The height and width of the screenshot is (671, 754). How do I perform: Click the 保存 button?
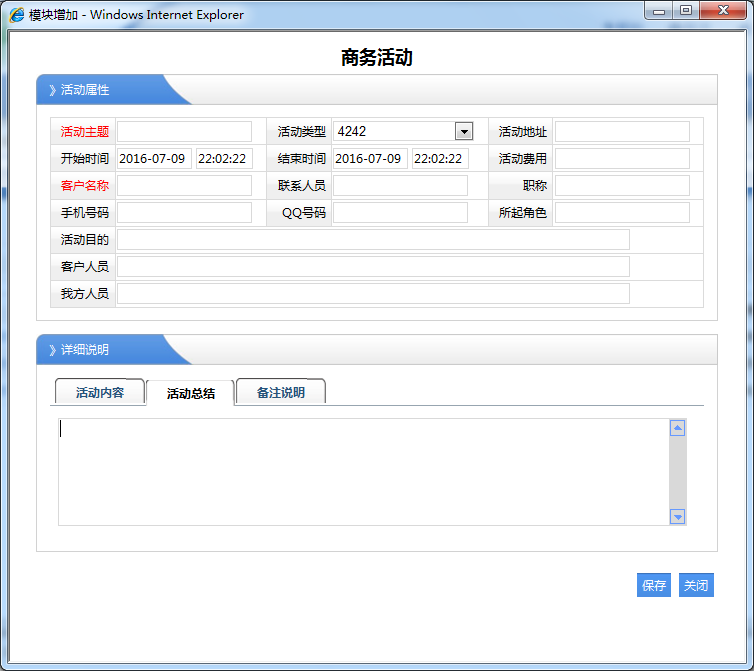(x=654, y=586)
